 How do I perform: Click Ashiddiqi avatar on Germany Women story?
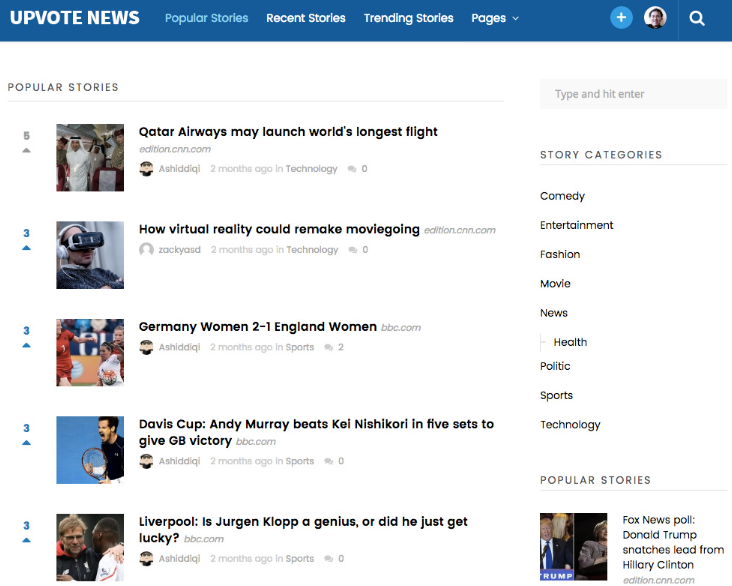[147, 347]
